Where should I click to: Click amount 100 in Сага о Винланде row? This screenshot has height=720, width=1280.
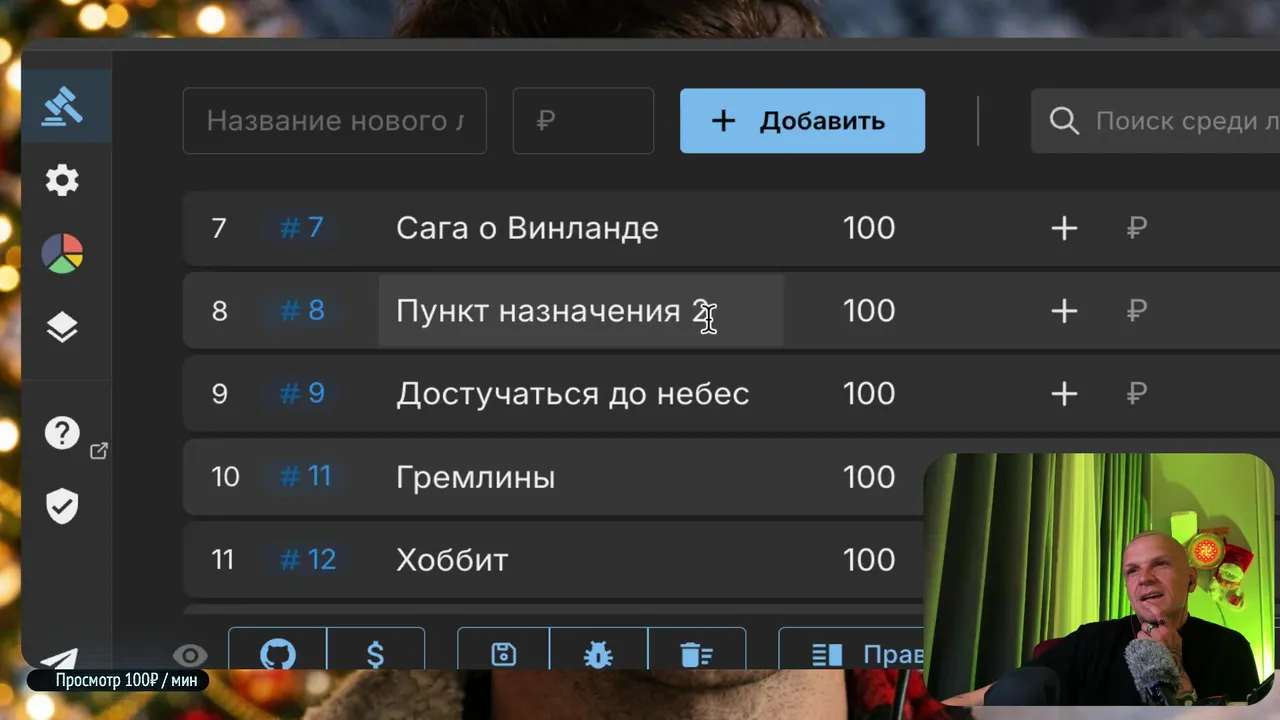tap(868, 228)
